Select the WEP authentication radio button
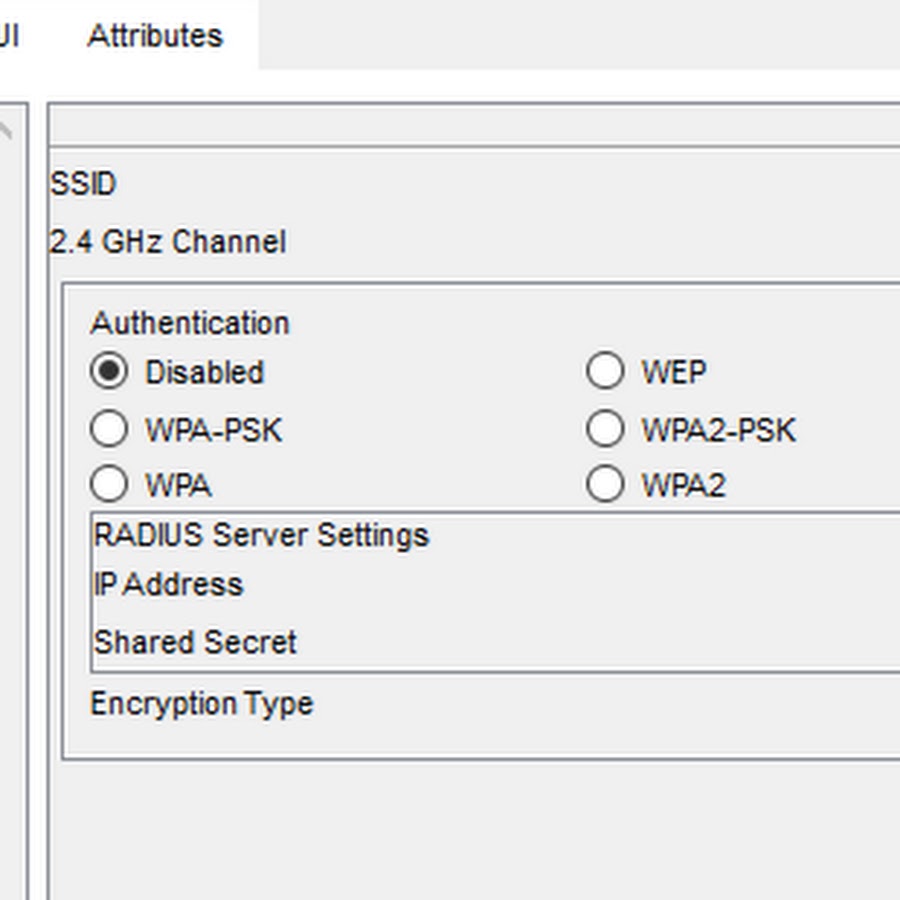Image resolution: width=900 pixels, height=900 pixels. 606,371
